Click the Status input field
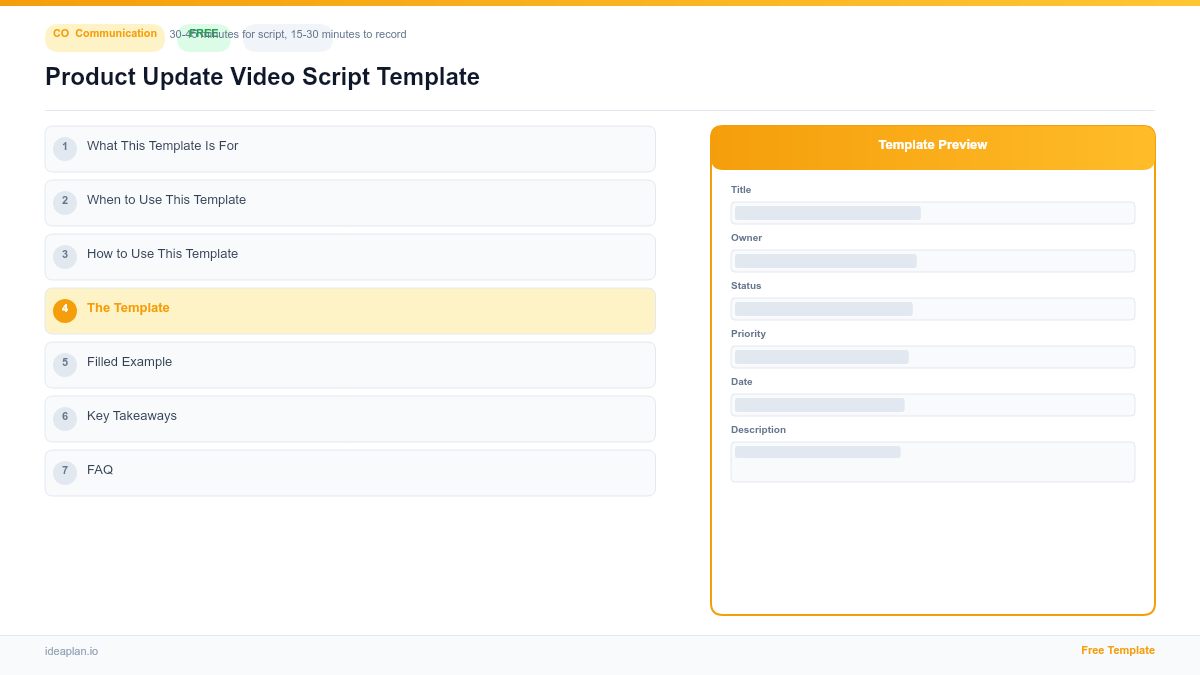This screenshot has width=1200, height=675. (x=933, y=309)
